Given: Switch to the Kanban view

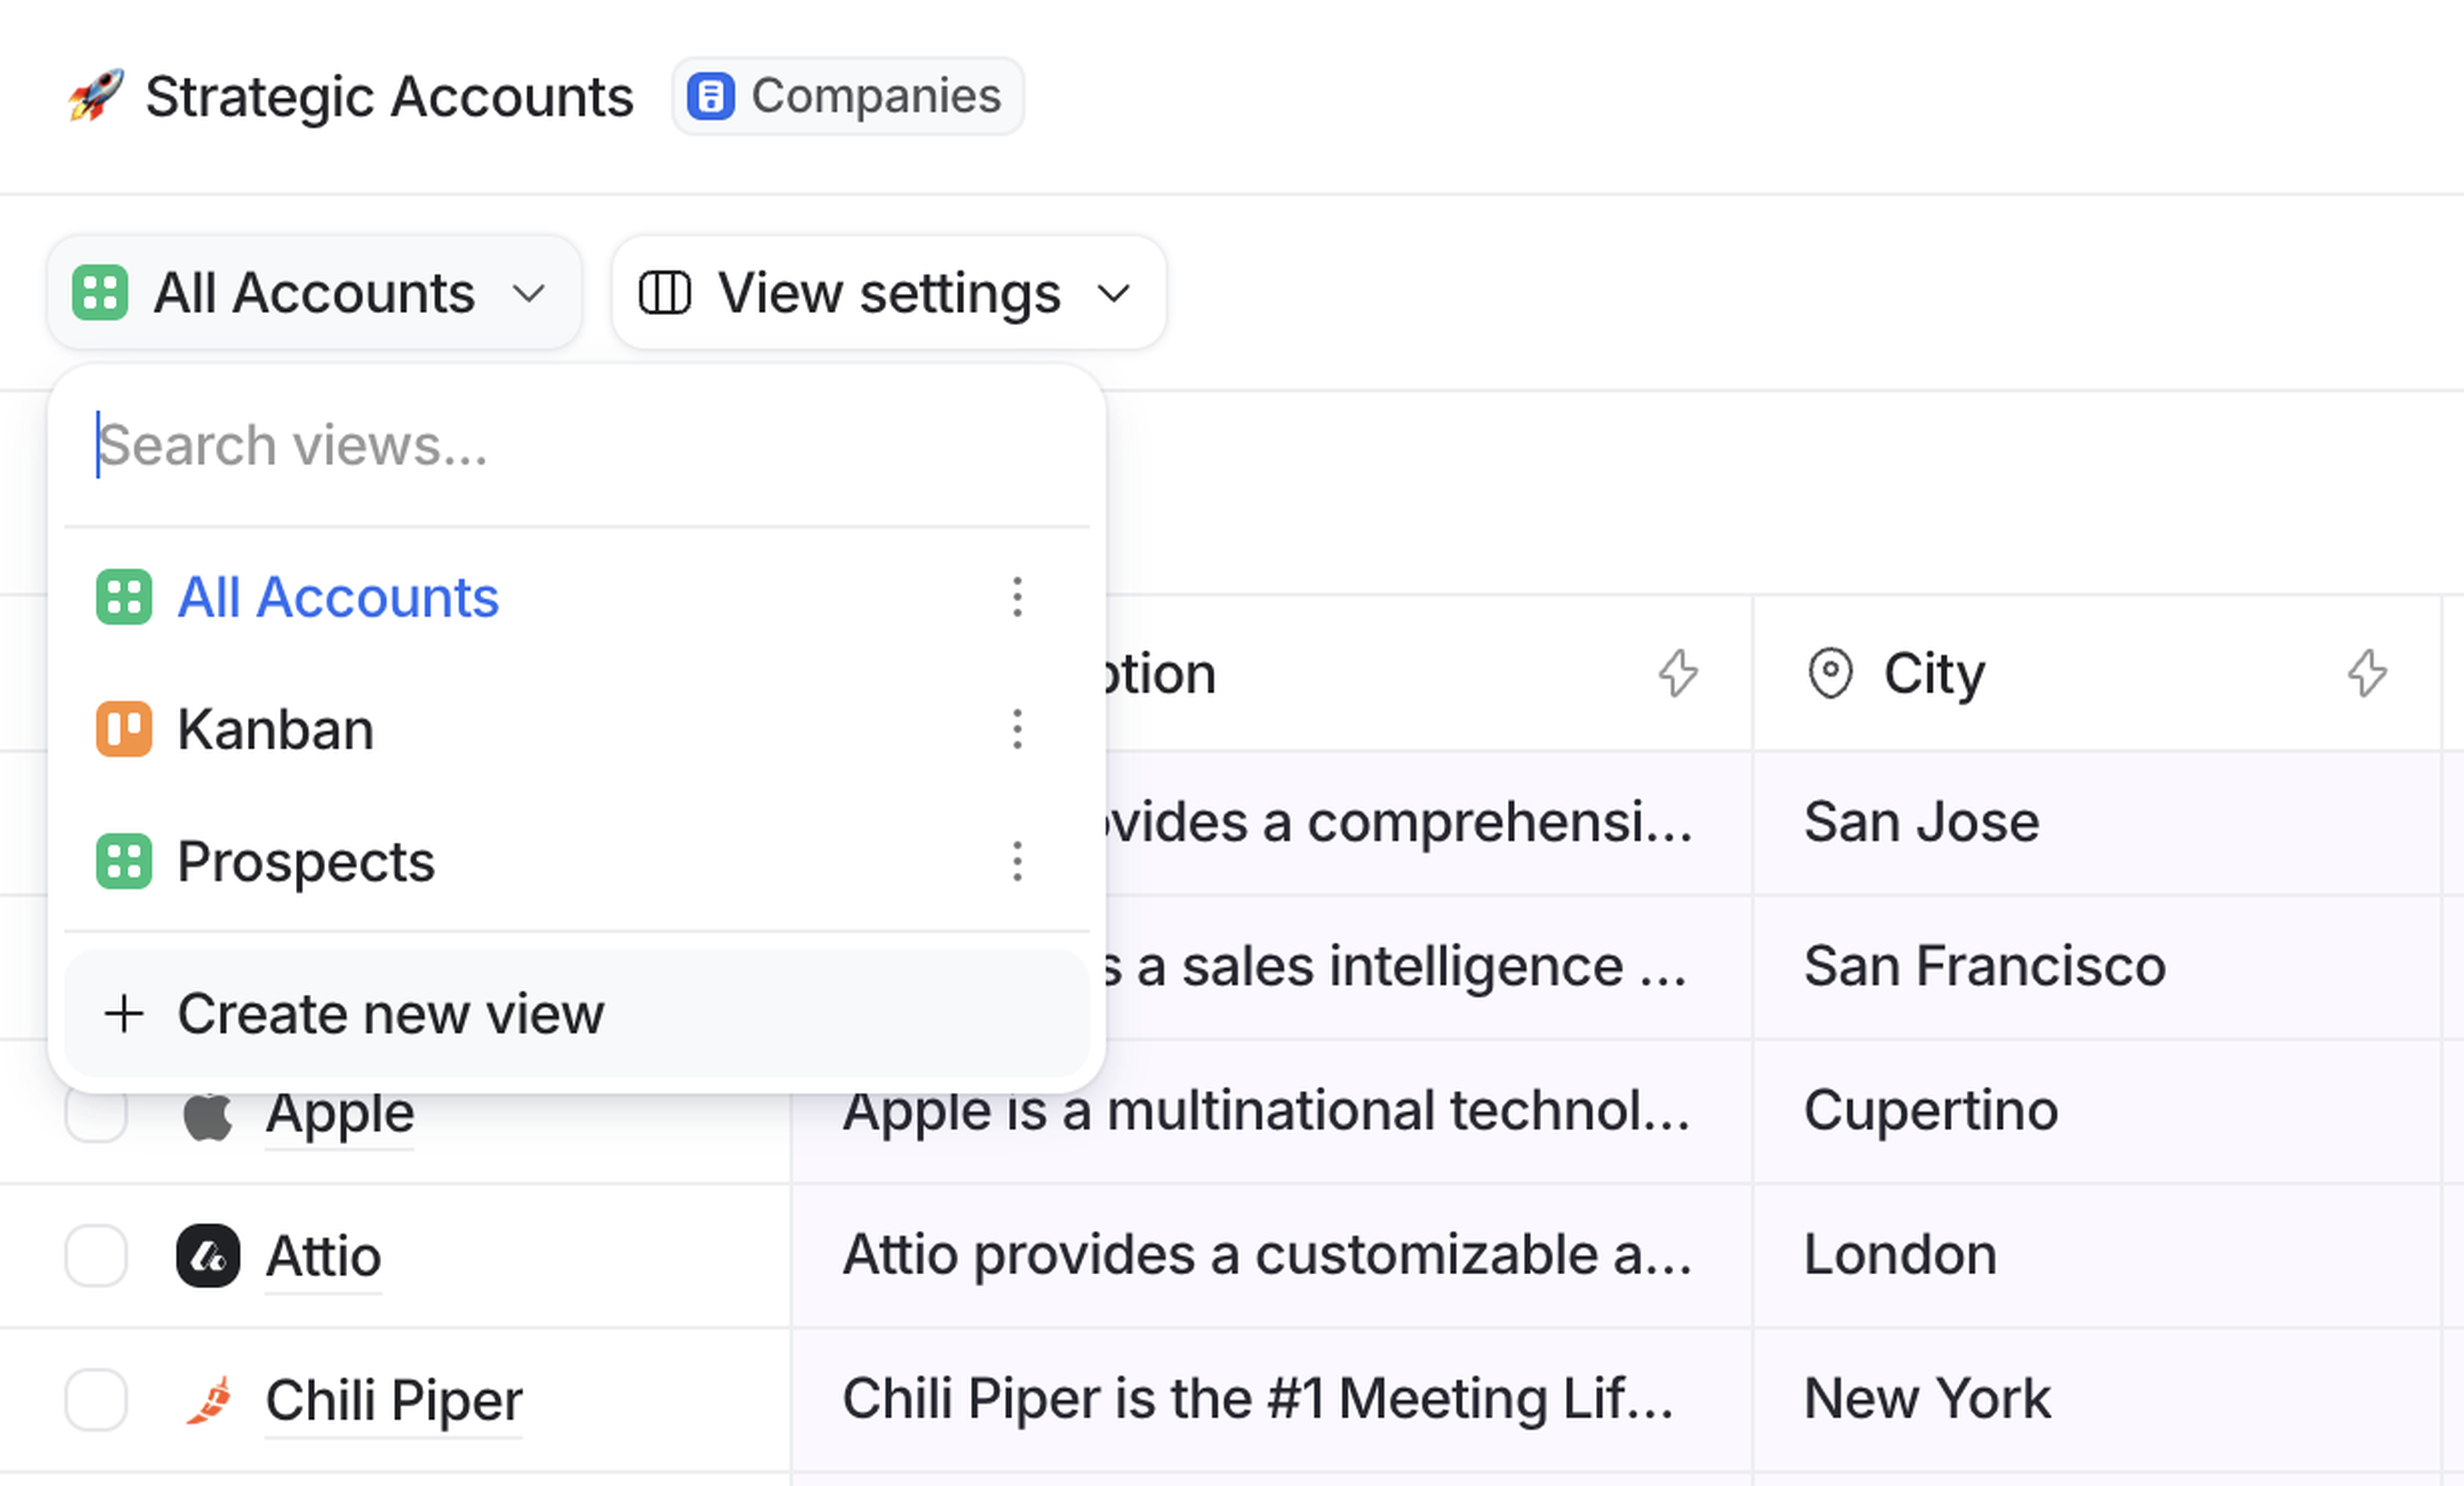Looking at the screenshot, I should coord(276,729).
